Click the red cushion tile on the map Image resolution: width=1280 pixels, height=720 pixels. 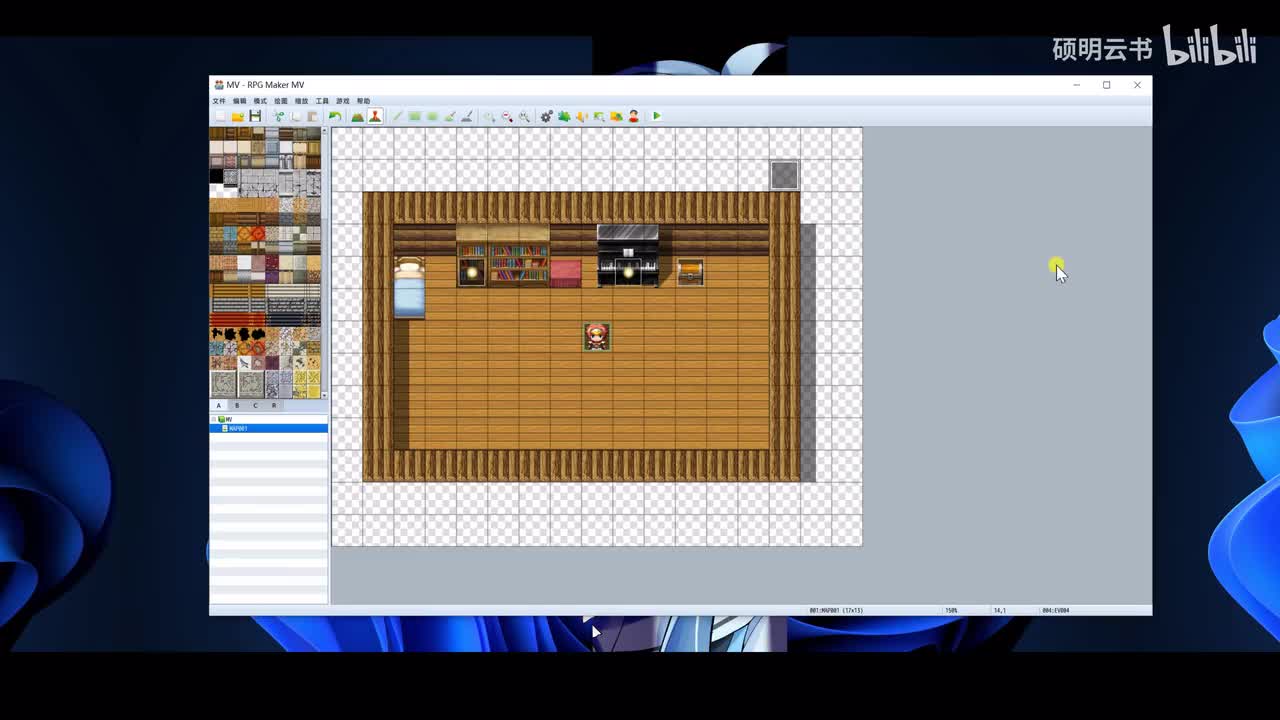pyautogui.click(x=566, y=272)
